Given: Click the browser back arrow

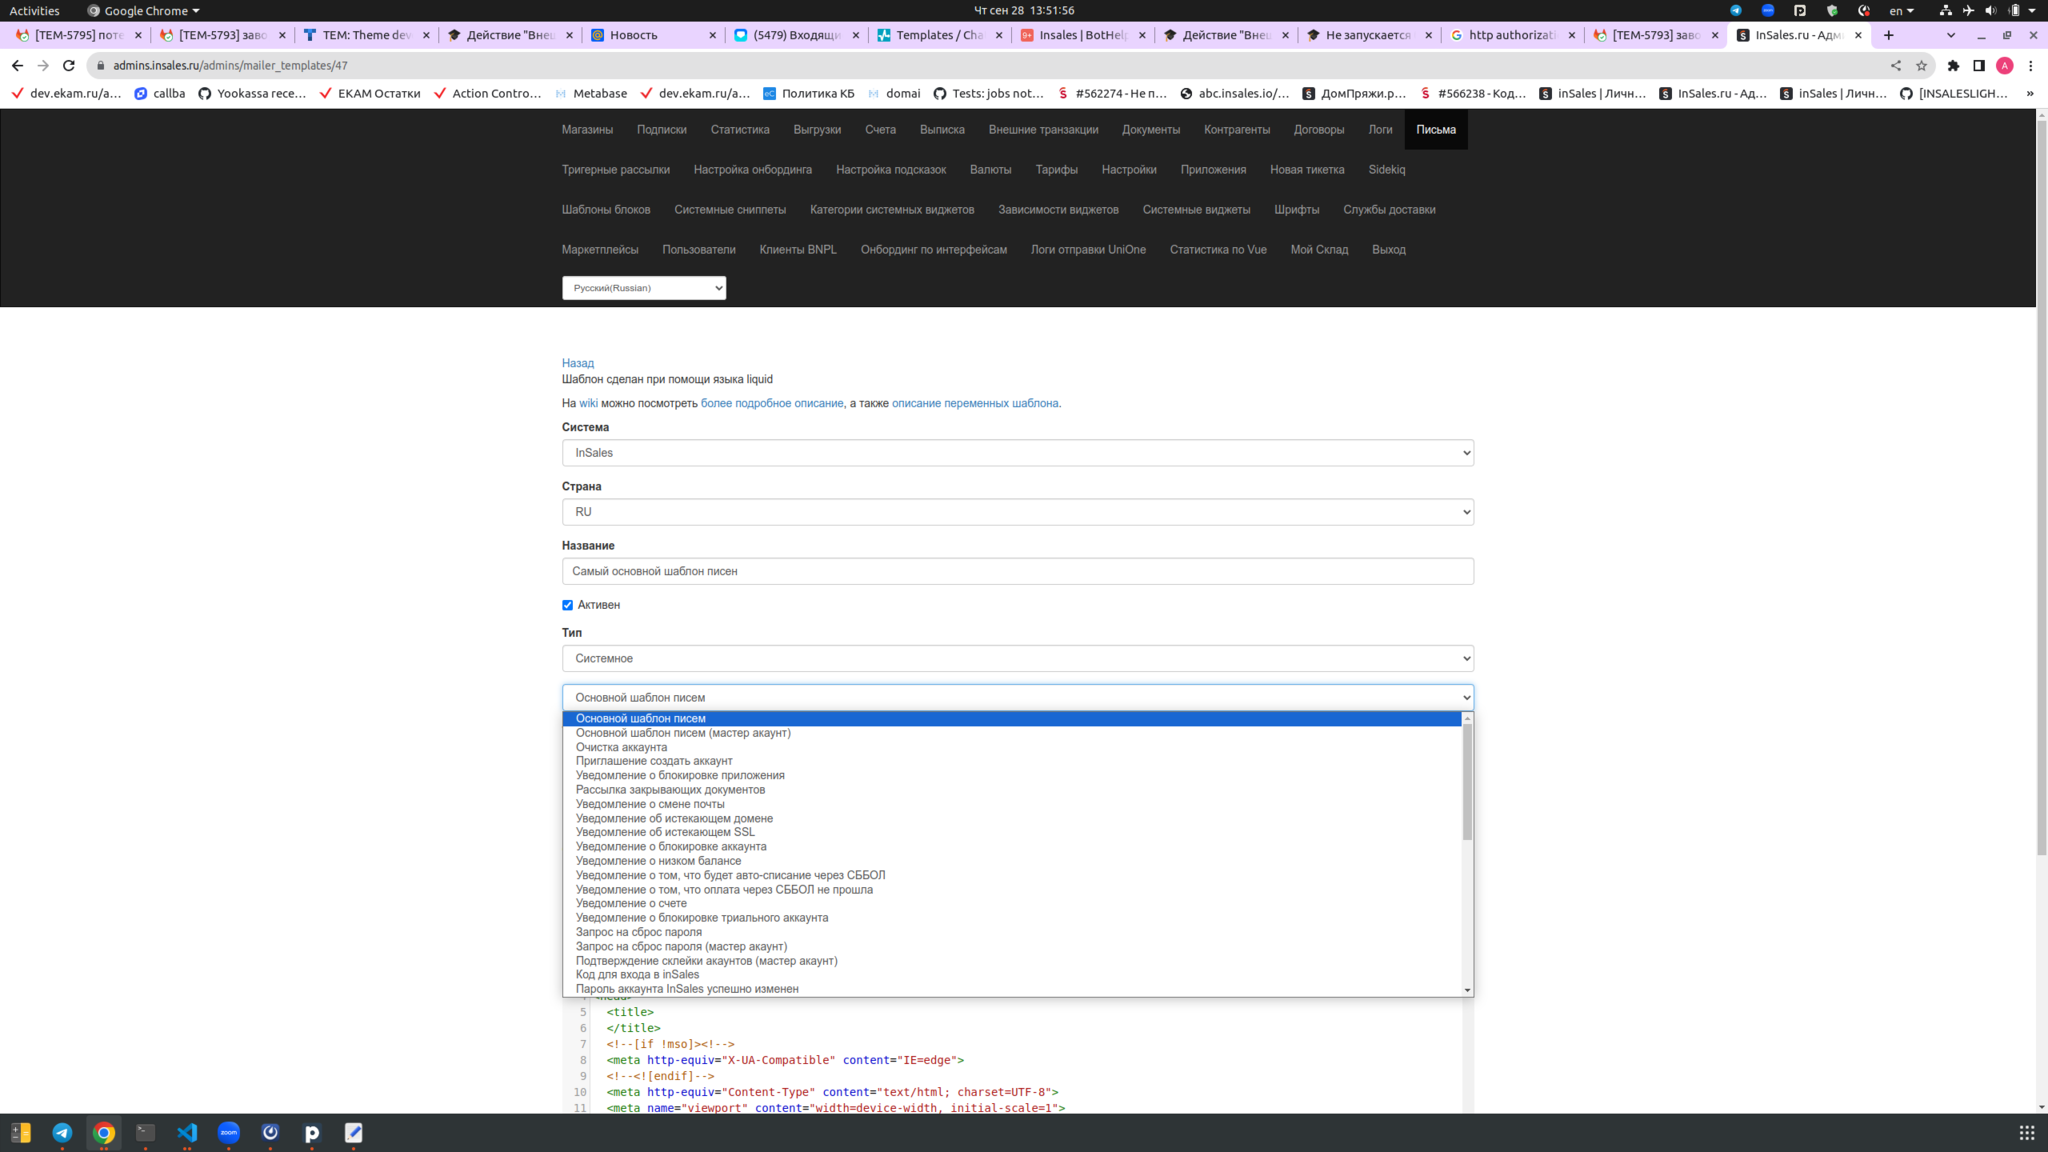Looking at the screenshot, I should (x=17, y=65).
